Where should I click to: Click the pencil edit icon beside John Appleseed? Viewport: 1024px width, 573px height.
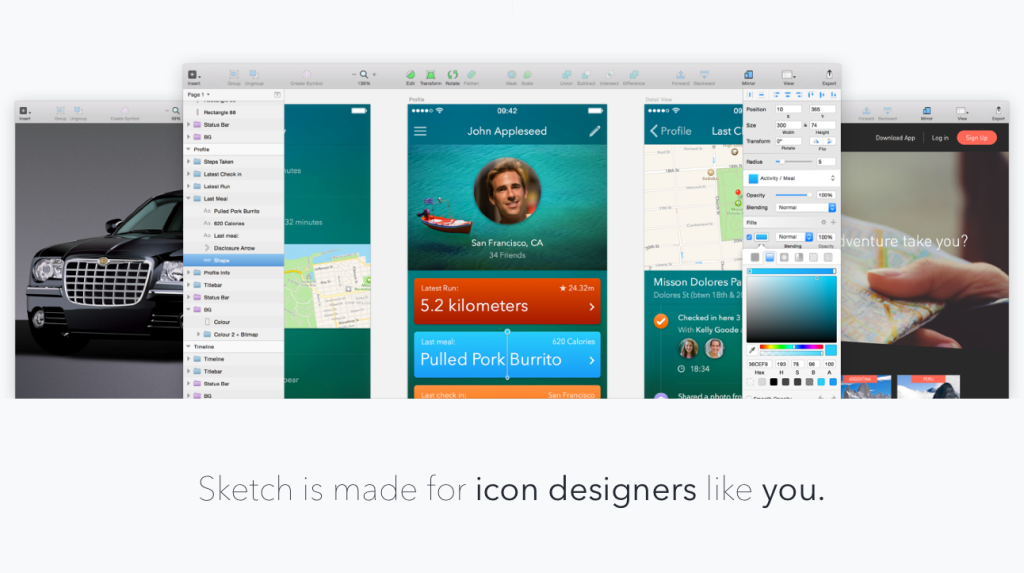click(594, 131)
